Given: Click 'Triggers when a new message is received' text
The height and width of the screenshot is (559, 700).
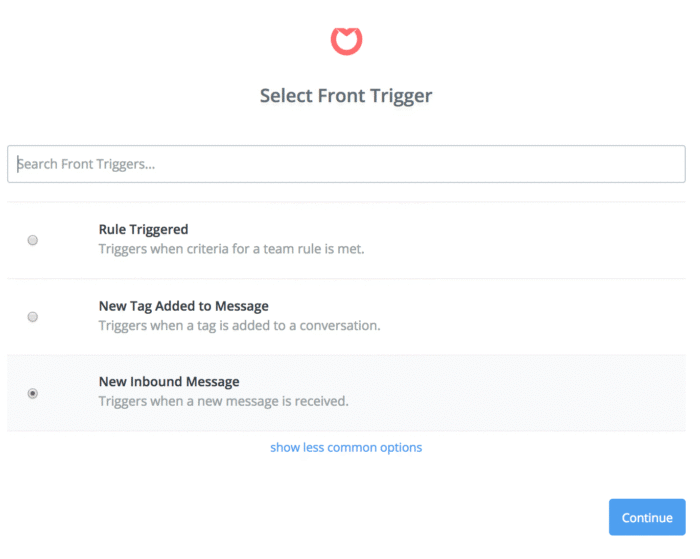Looking at the screenshot, I should (223, 401).
